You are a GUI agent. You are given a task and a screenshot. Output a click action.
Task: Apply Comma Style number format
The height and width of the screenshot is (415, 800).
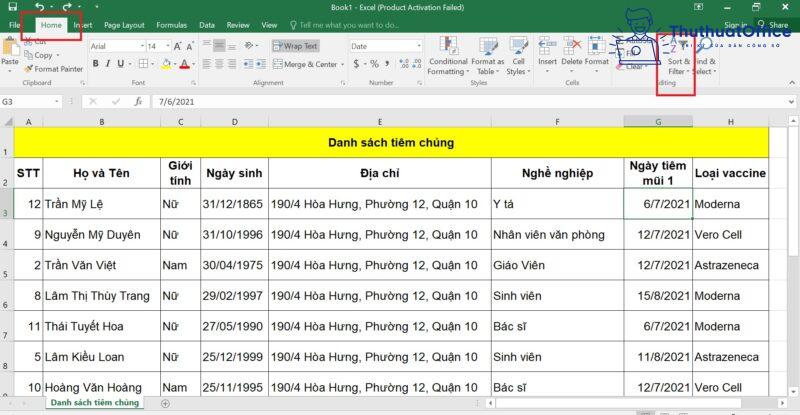click(x=388, y=64)
